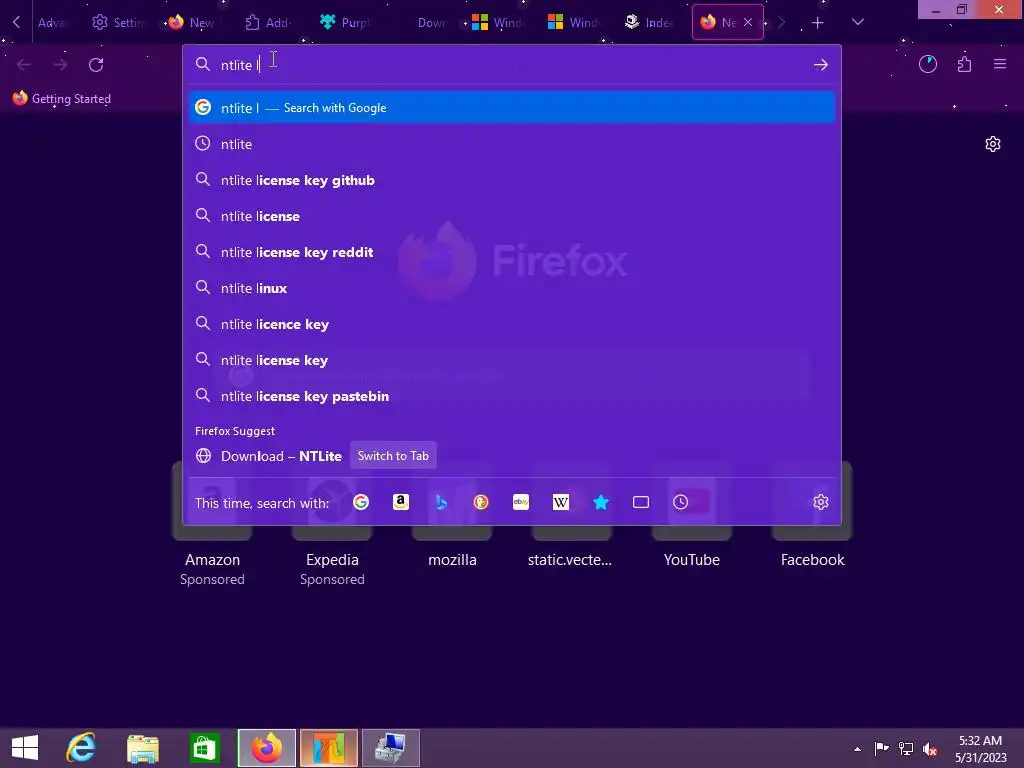Open the Amazon sponsored shortcut

[x=212, y=522]
